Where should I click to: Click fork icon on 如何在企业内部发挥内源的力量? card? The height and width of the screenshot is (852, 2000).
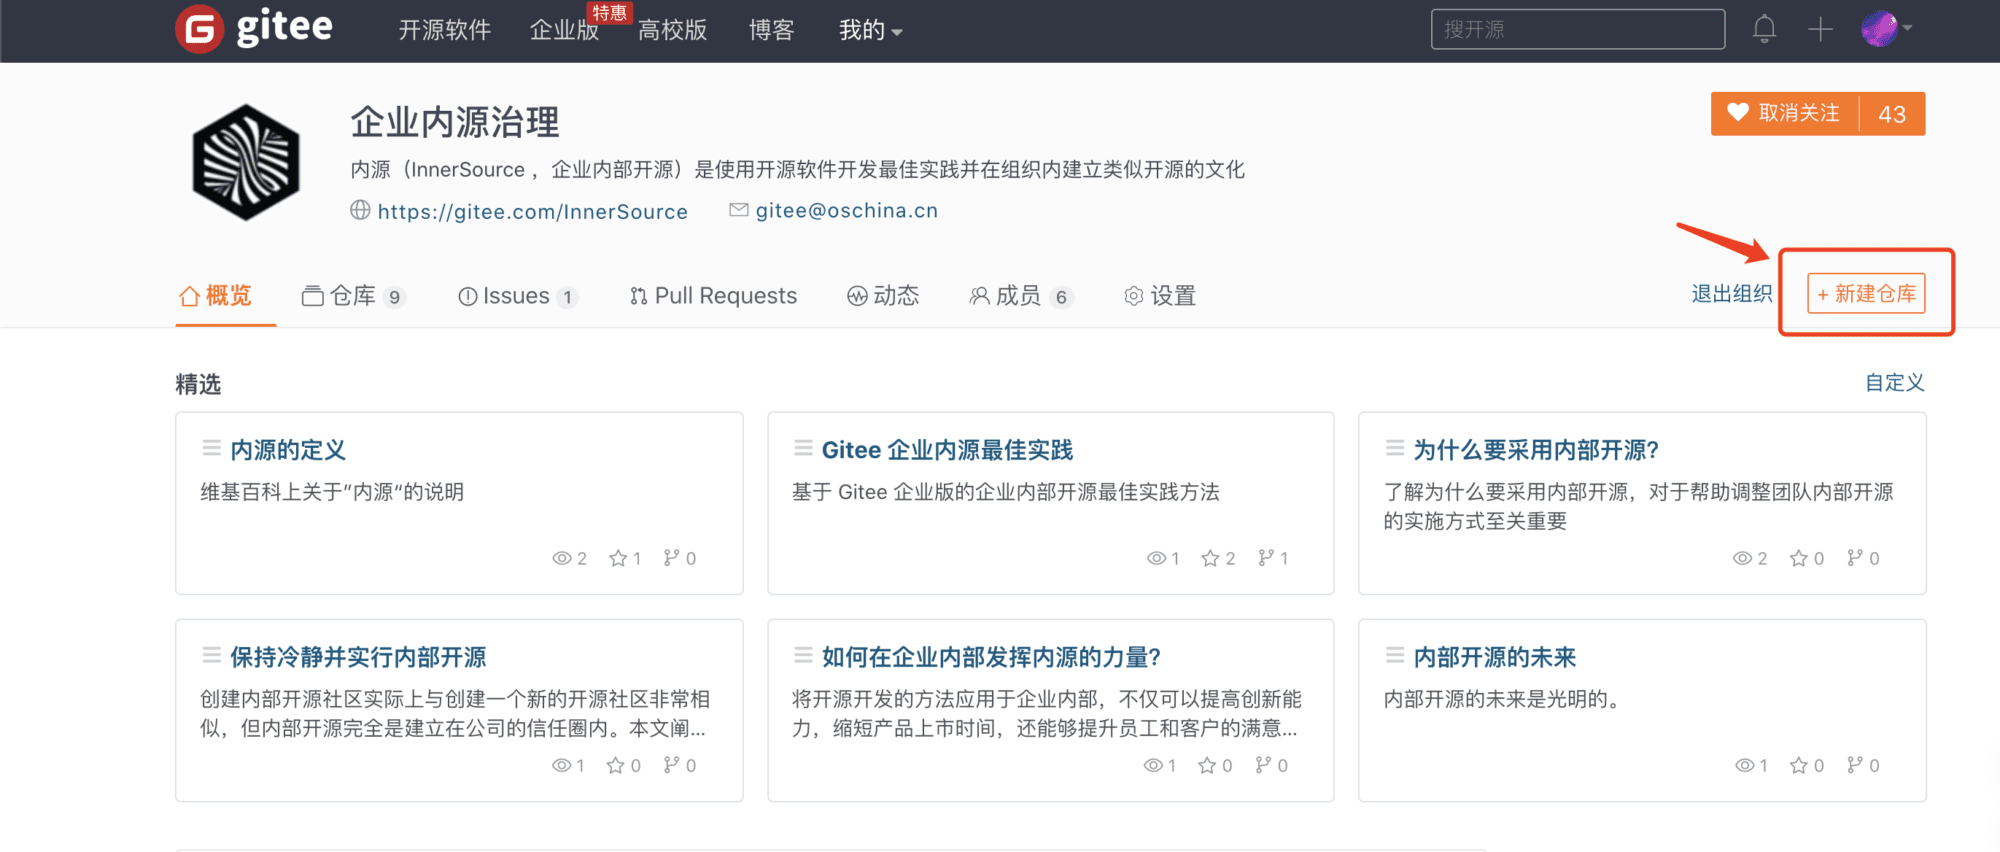pyautogui.click(x=1264, y=765)
